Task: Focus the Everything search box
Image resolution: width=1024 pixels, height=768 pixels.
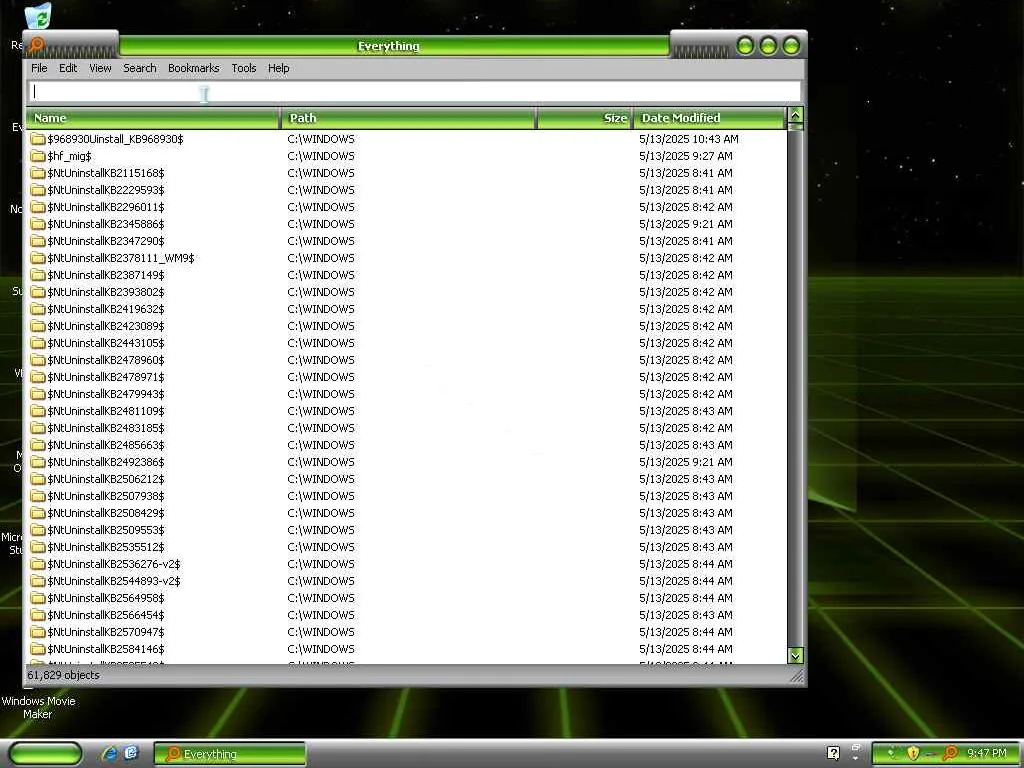Action: 414,91
